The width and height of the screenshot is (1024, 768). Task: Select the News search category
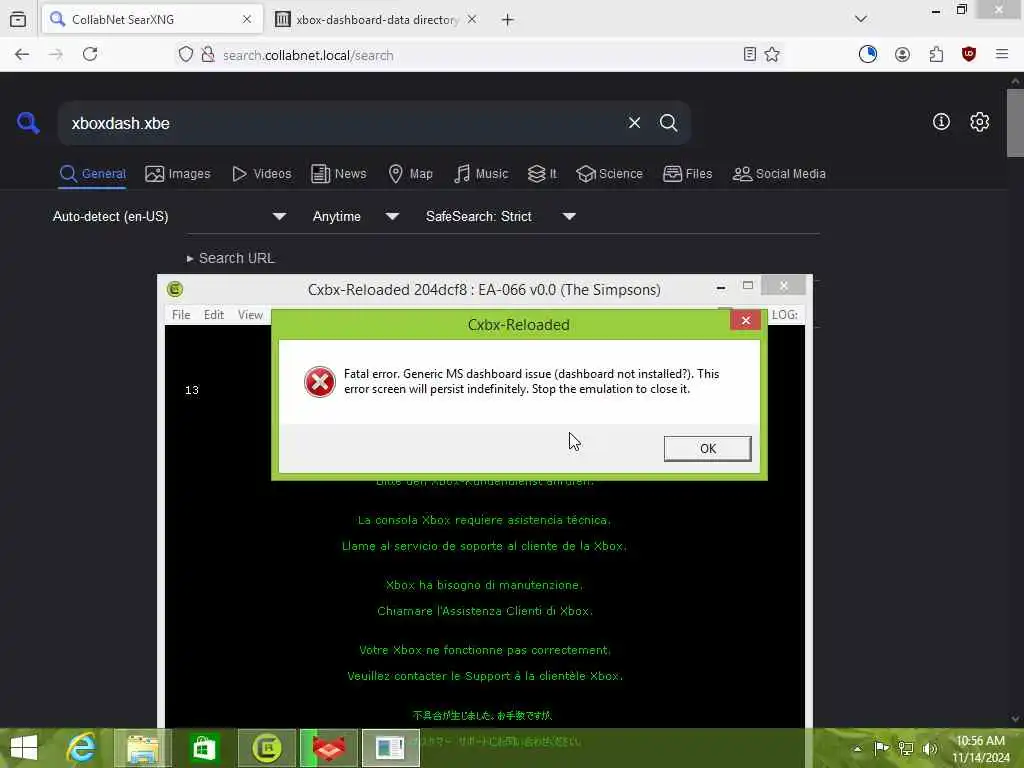pyautogui.click(x=338, y=174)
